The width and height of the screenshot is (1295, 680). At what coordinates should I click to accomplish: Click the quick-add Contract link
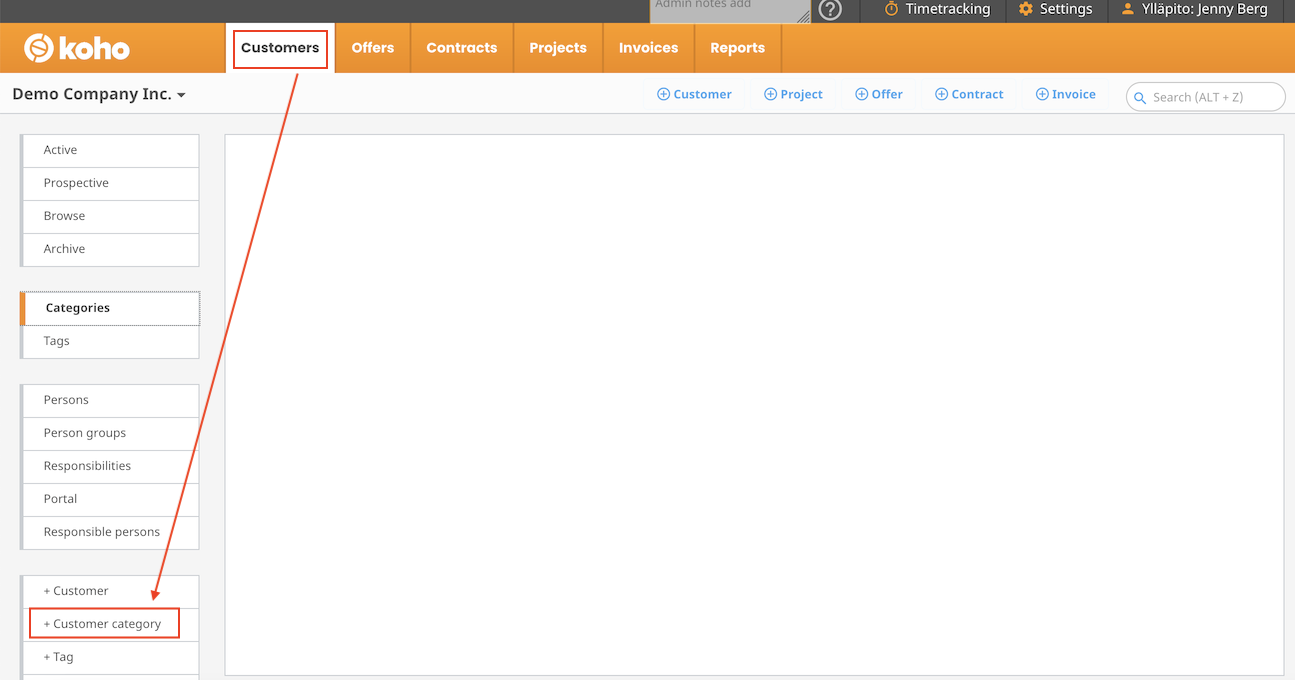tap(969, 94)
